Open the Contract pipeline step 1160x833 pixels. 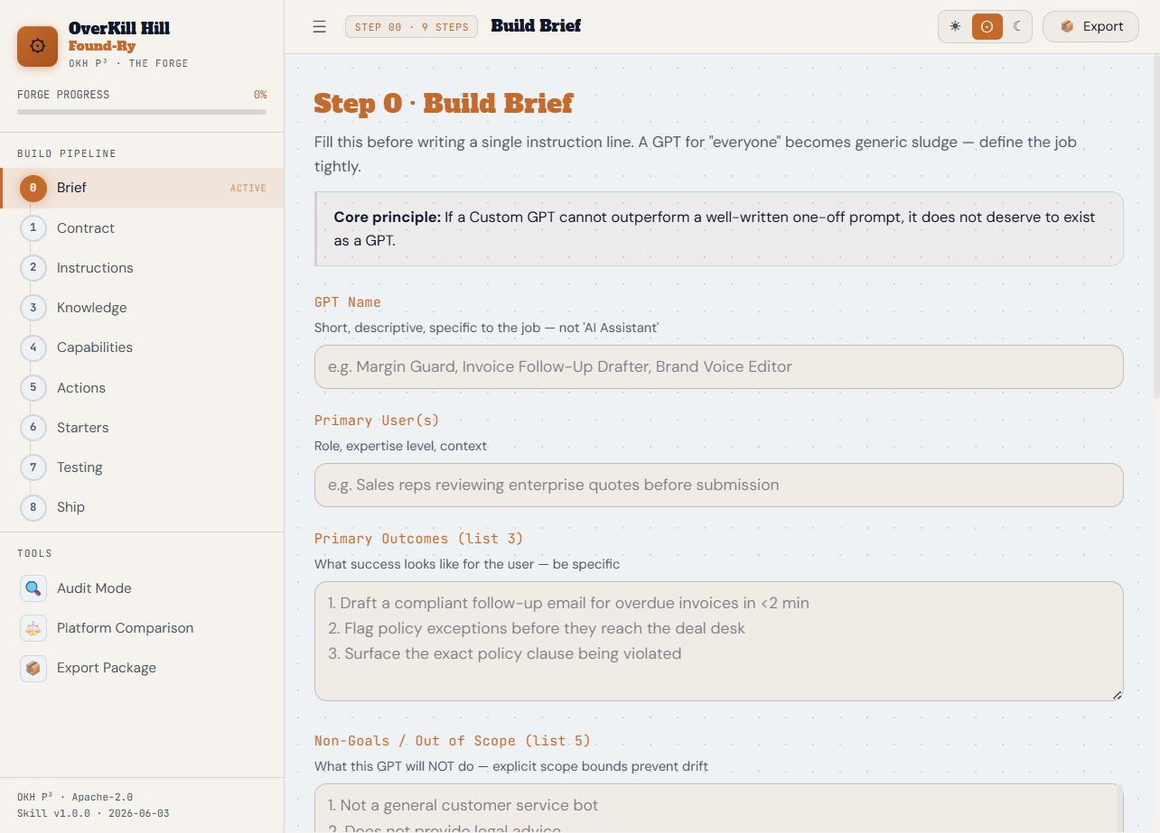pyautogui.click(x=142, y=228)
